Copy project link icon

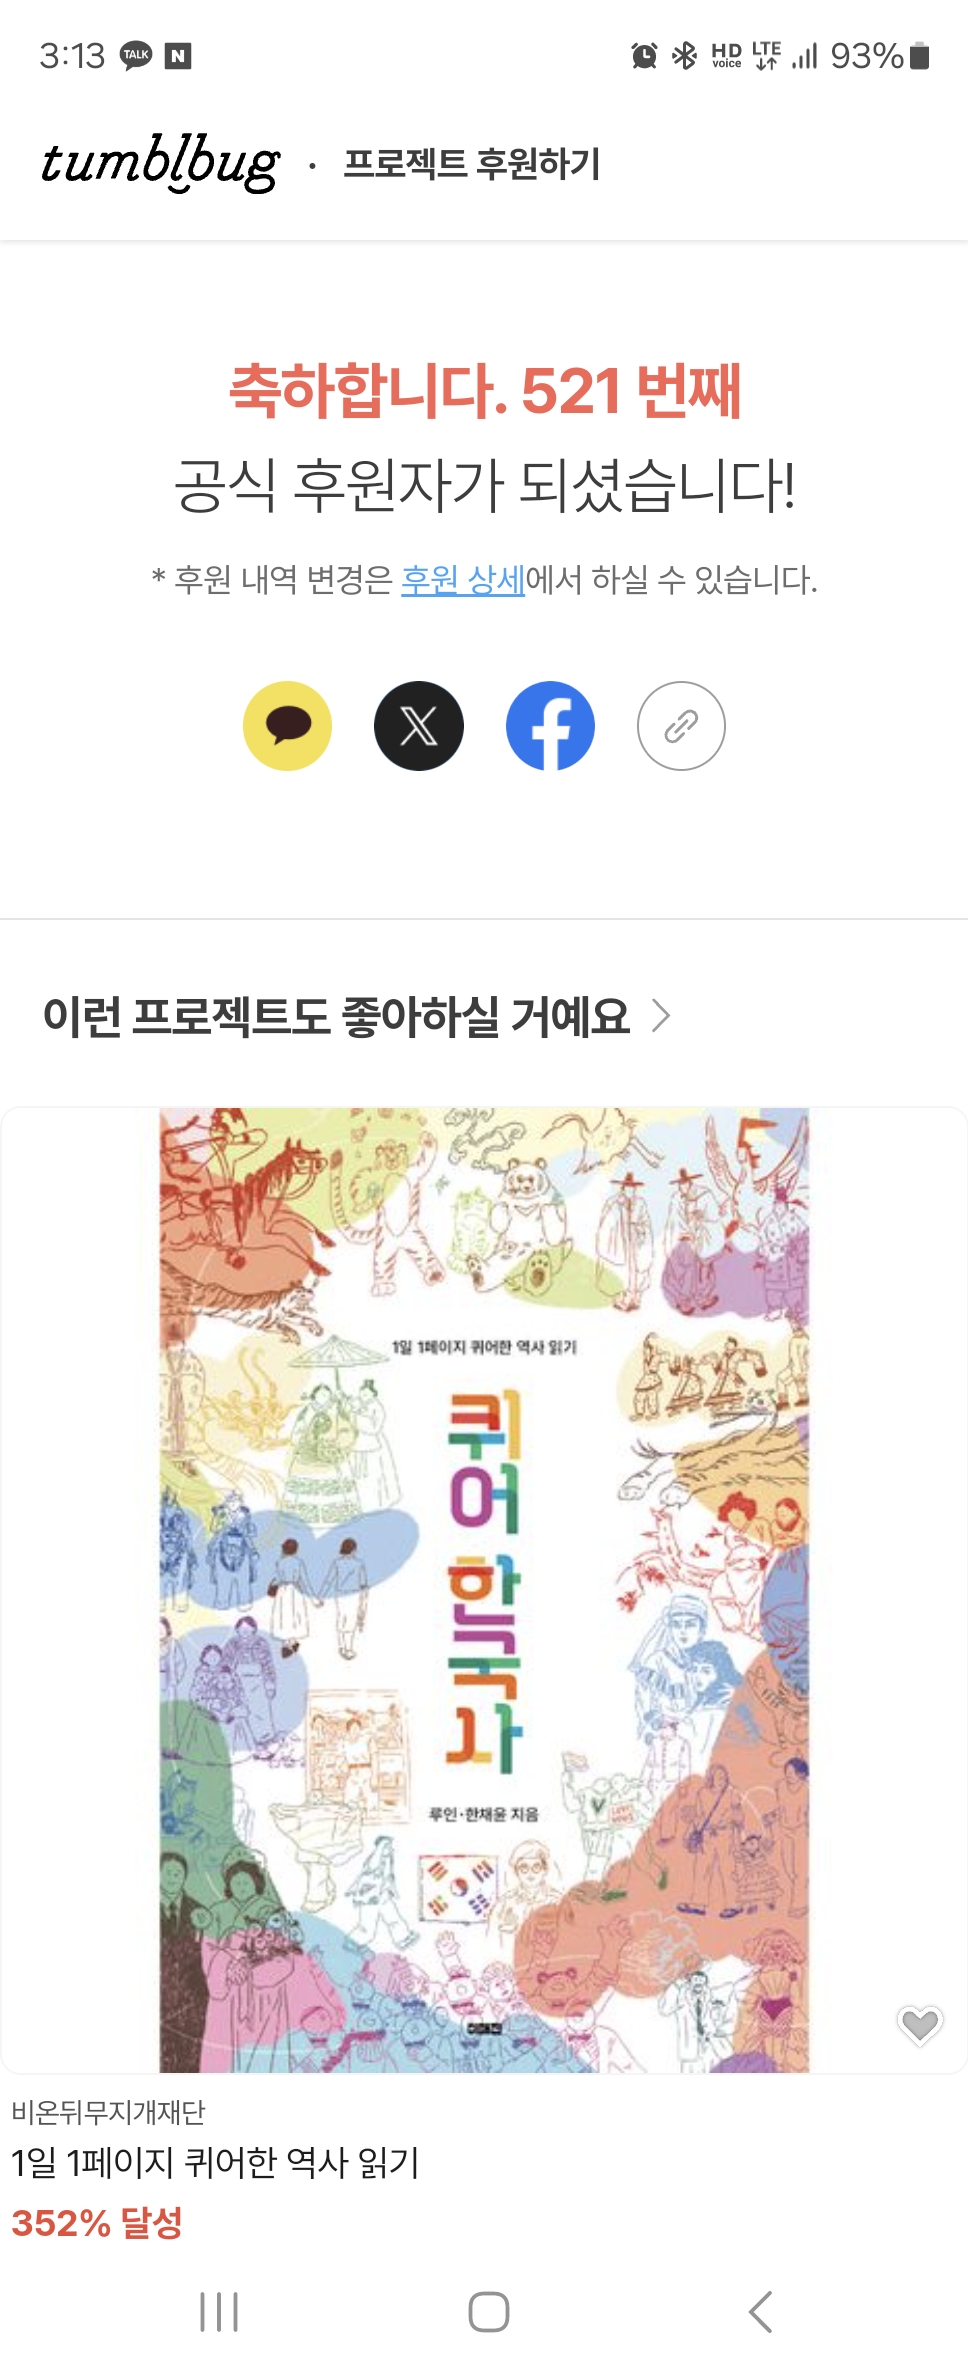pos(681,726)
